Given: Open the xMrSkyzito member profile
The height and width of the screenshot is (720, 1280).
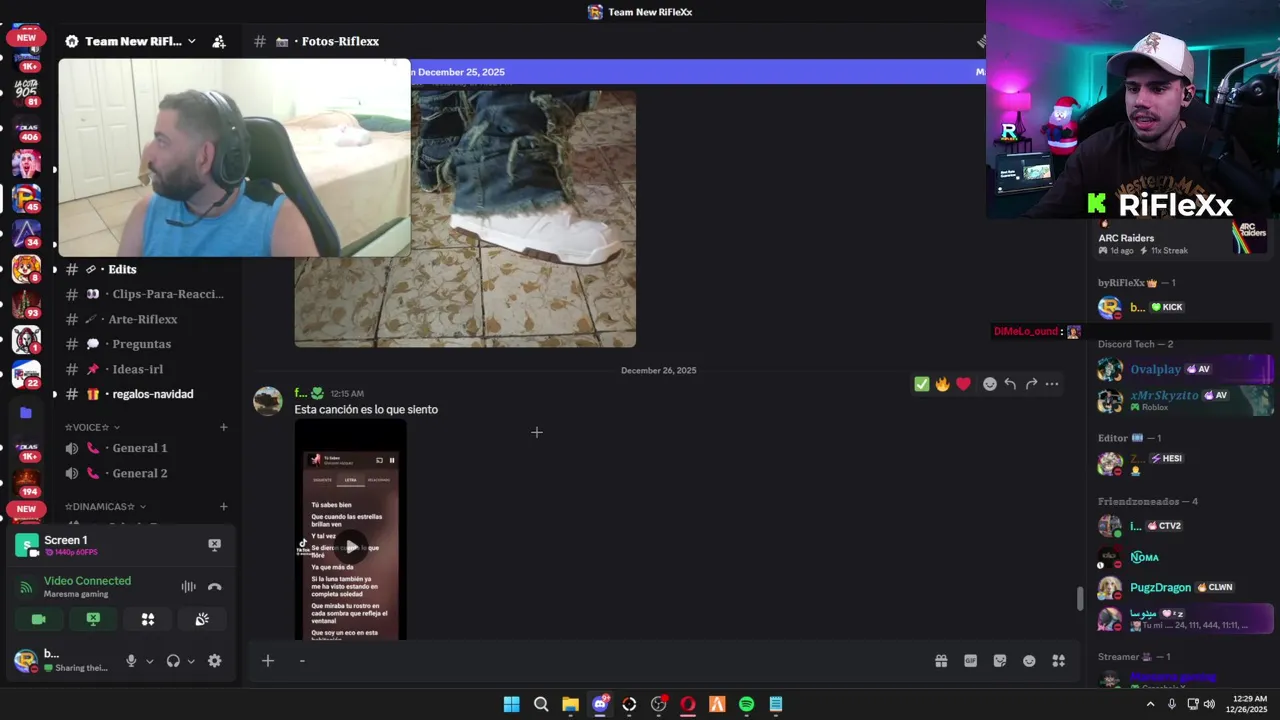Looking at the screenshot, I should [x=1185, y=400].
